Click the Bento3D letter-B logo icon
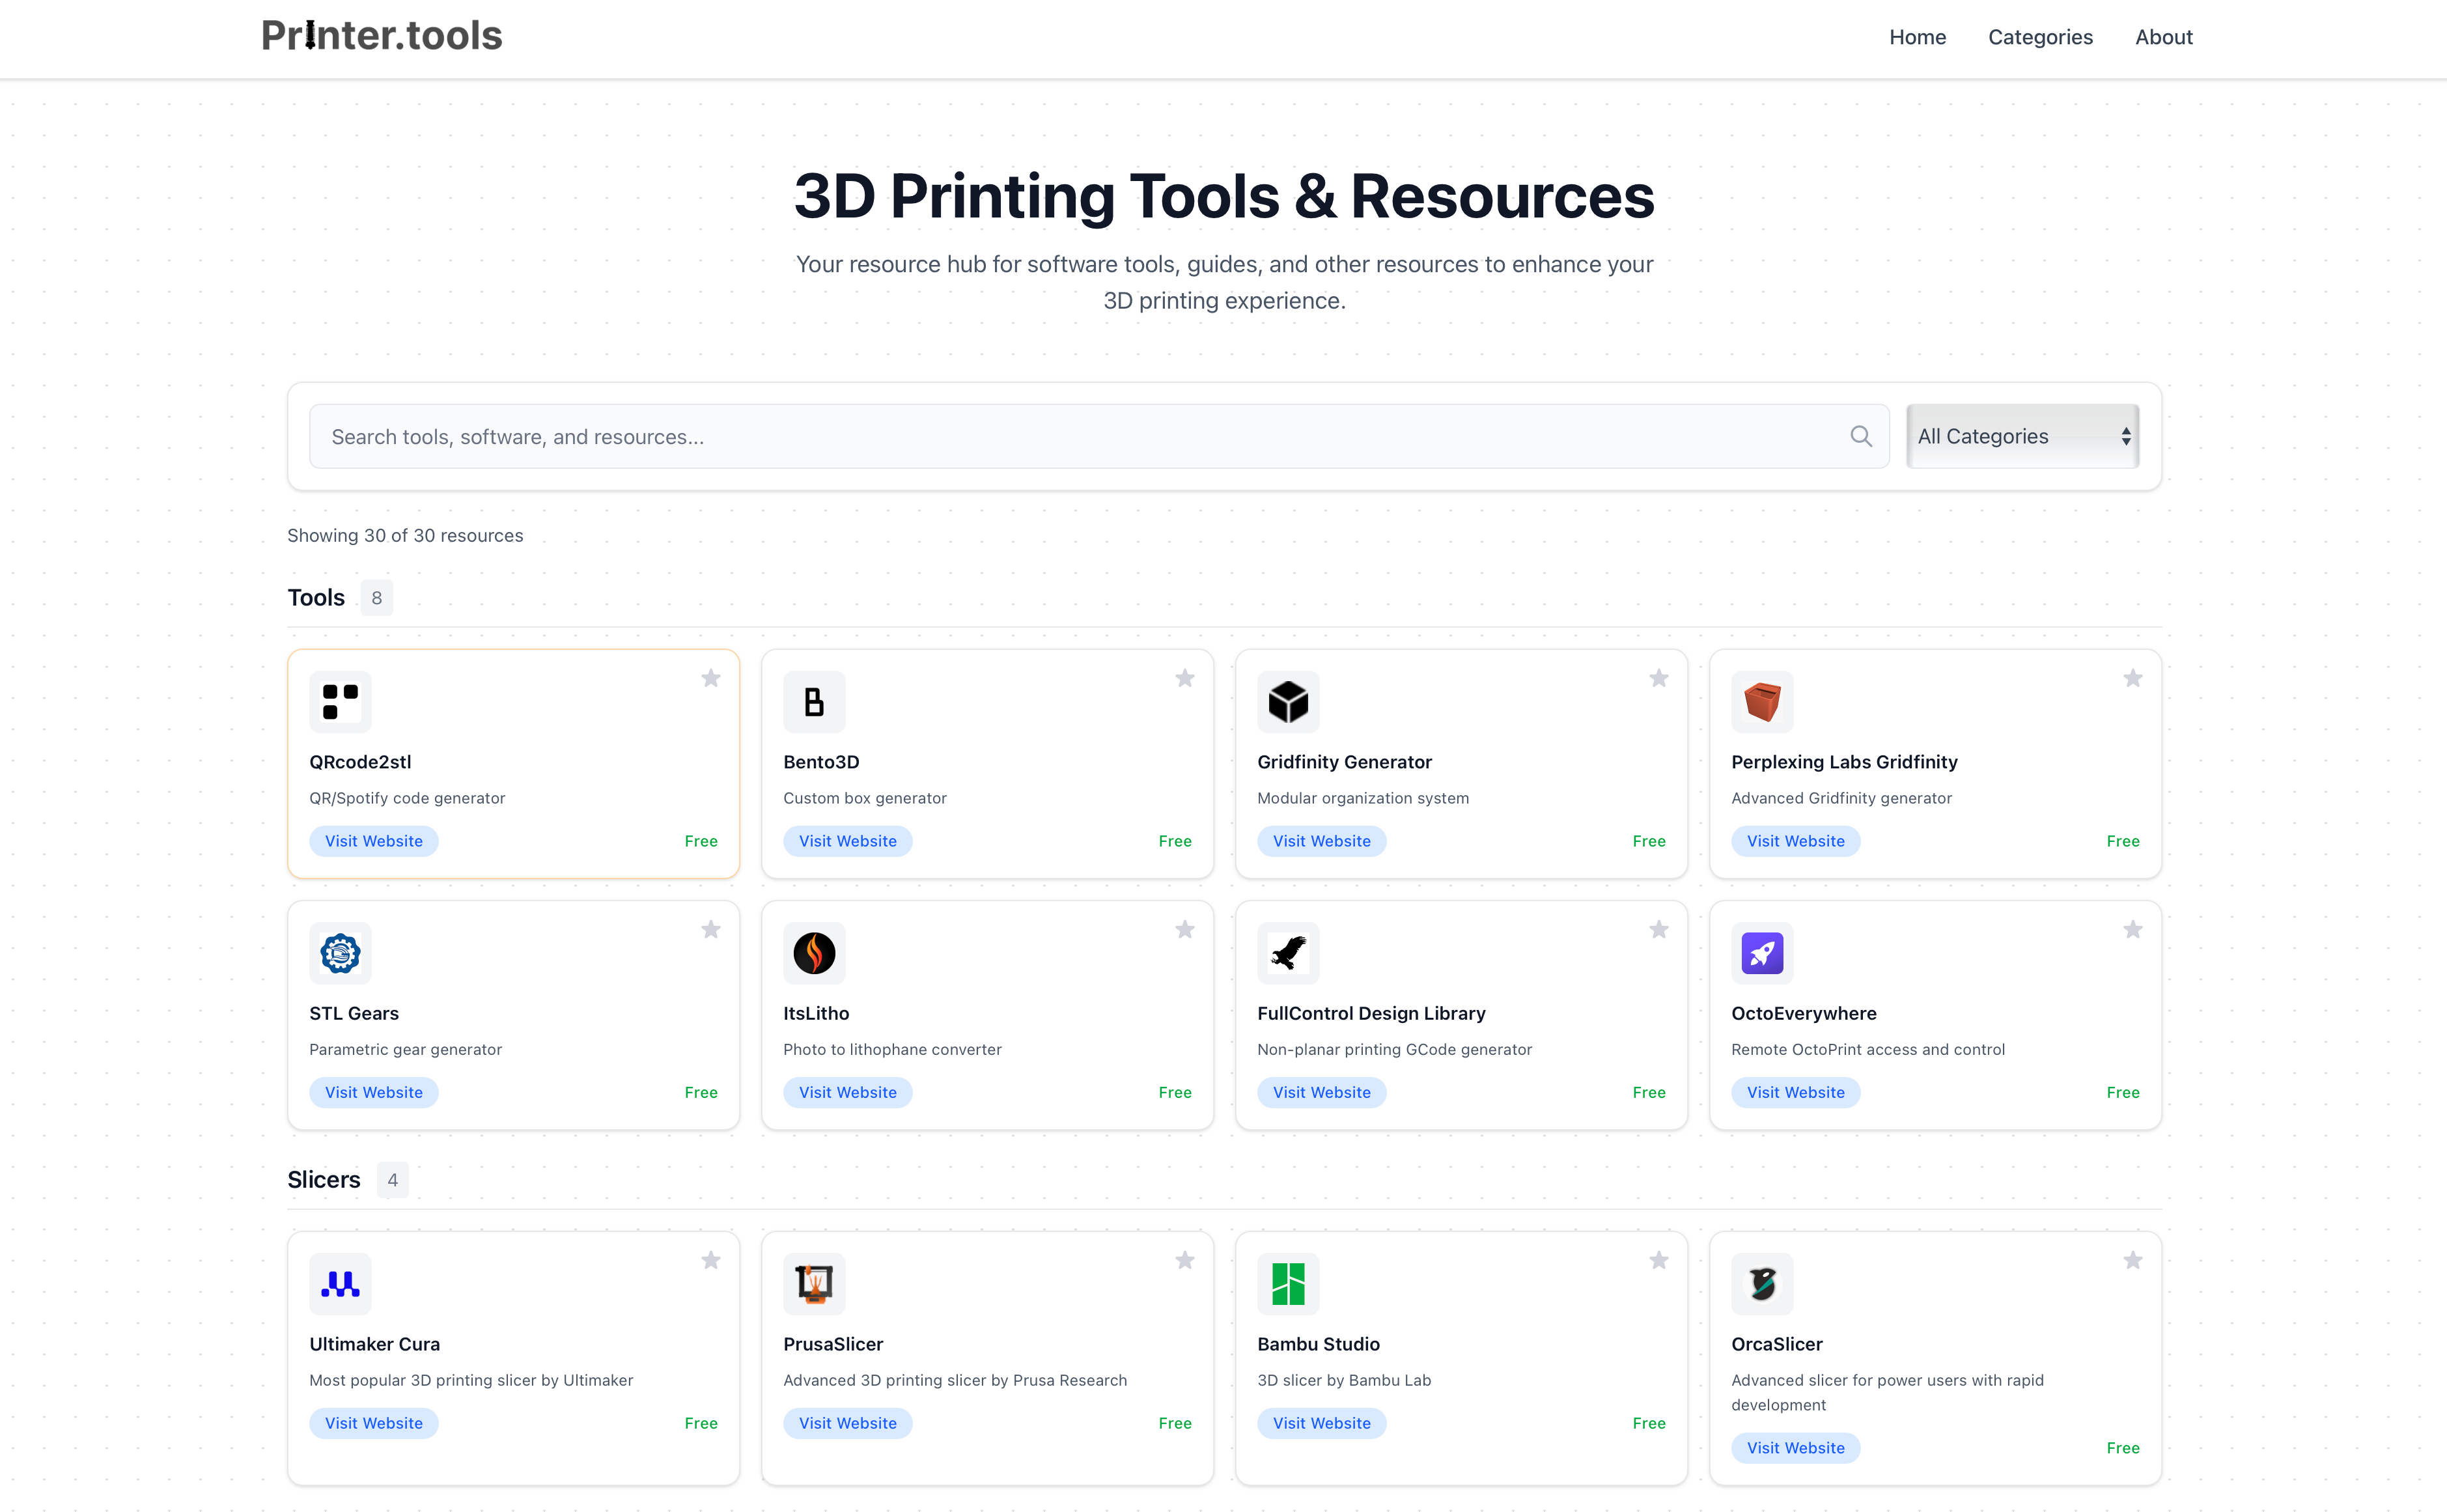2447x1512 pixels. click(x=814, y=701)
